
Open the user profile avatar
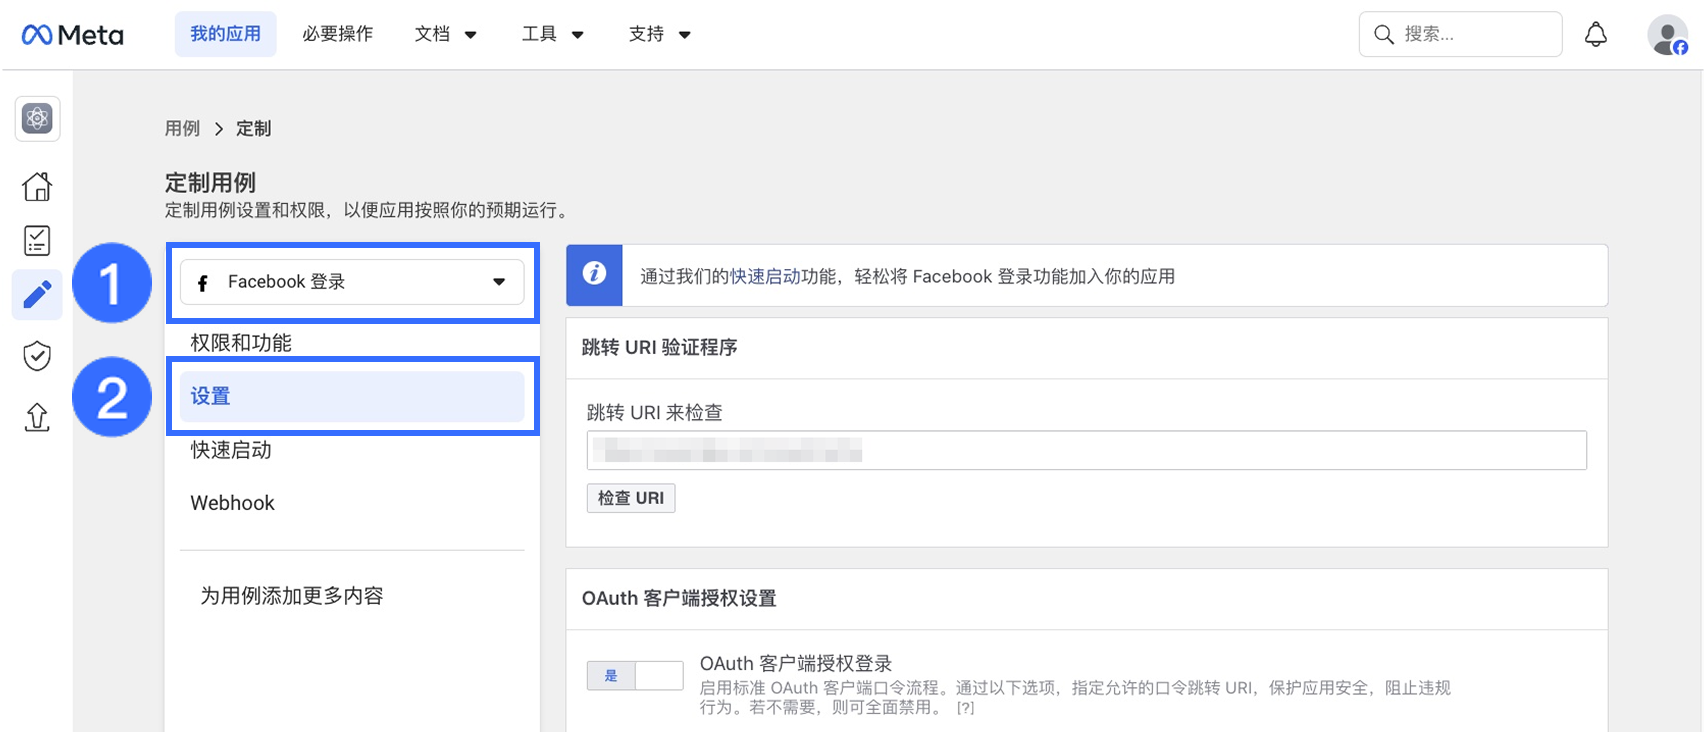1667,35
